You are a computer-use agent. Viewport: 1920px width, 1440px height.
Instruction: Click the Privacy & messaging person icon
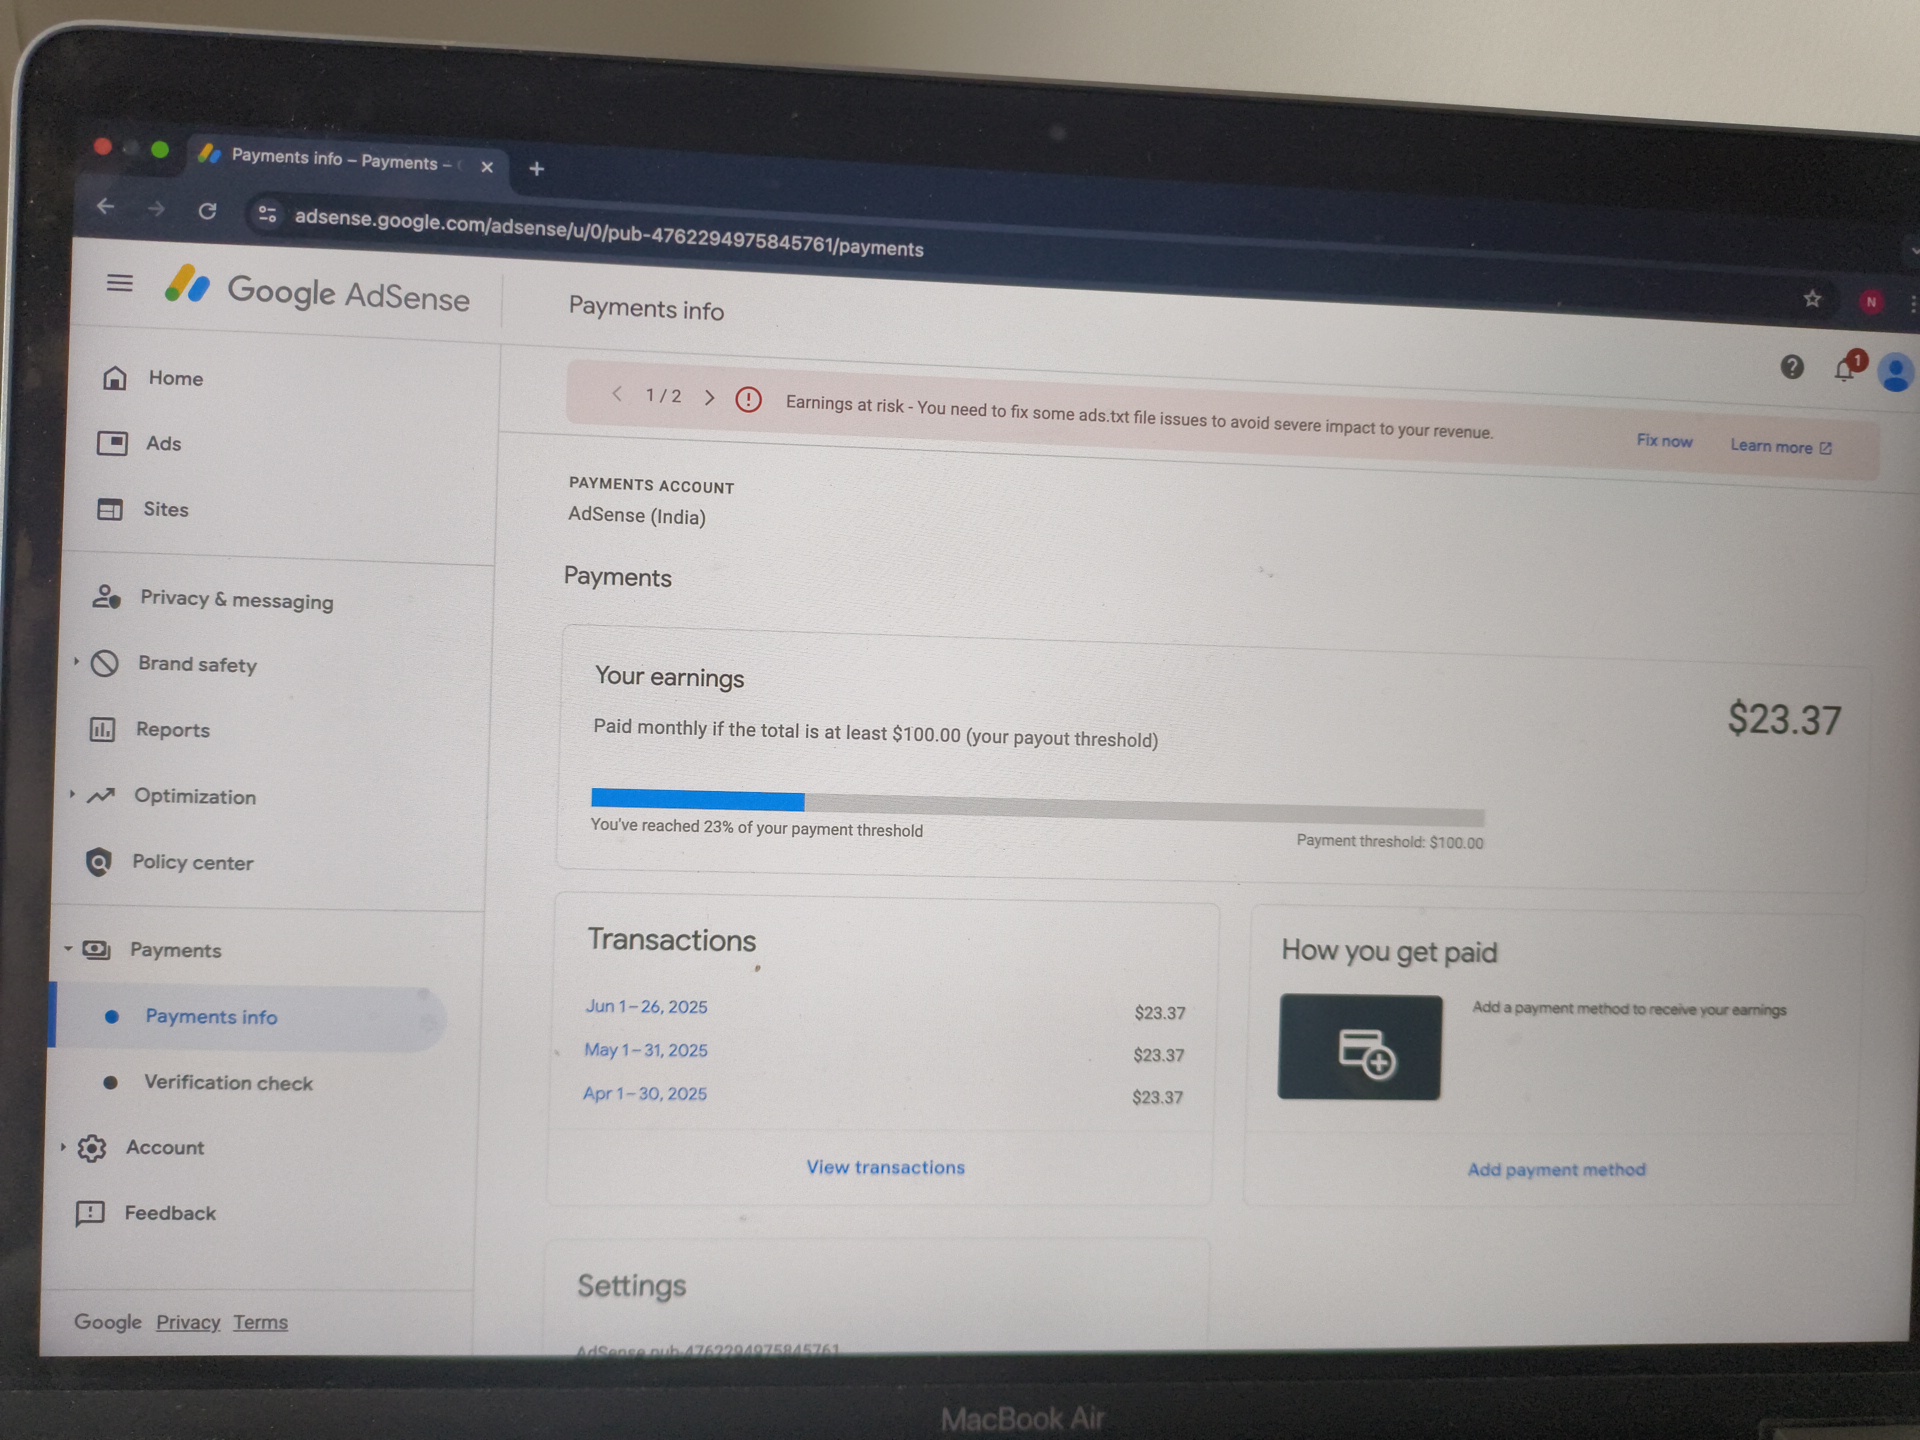(106, 597)
